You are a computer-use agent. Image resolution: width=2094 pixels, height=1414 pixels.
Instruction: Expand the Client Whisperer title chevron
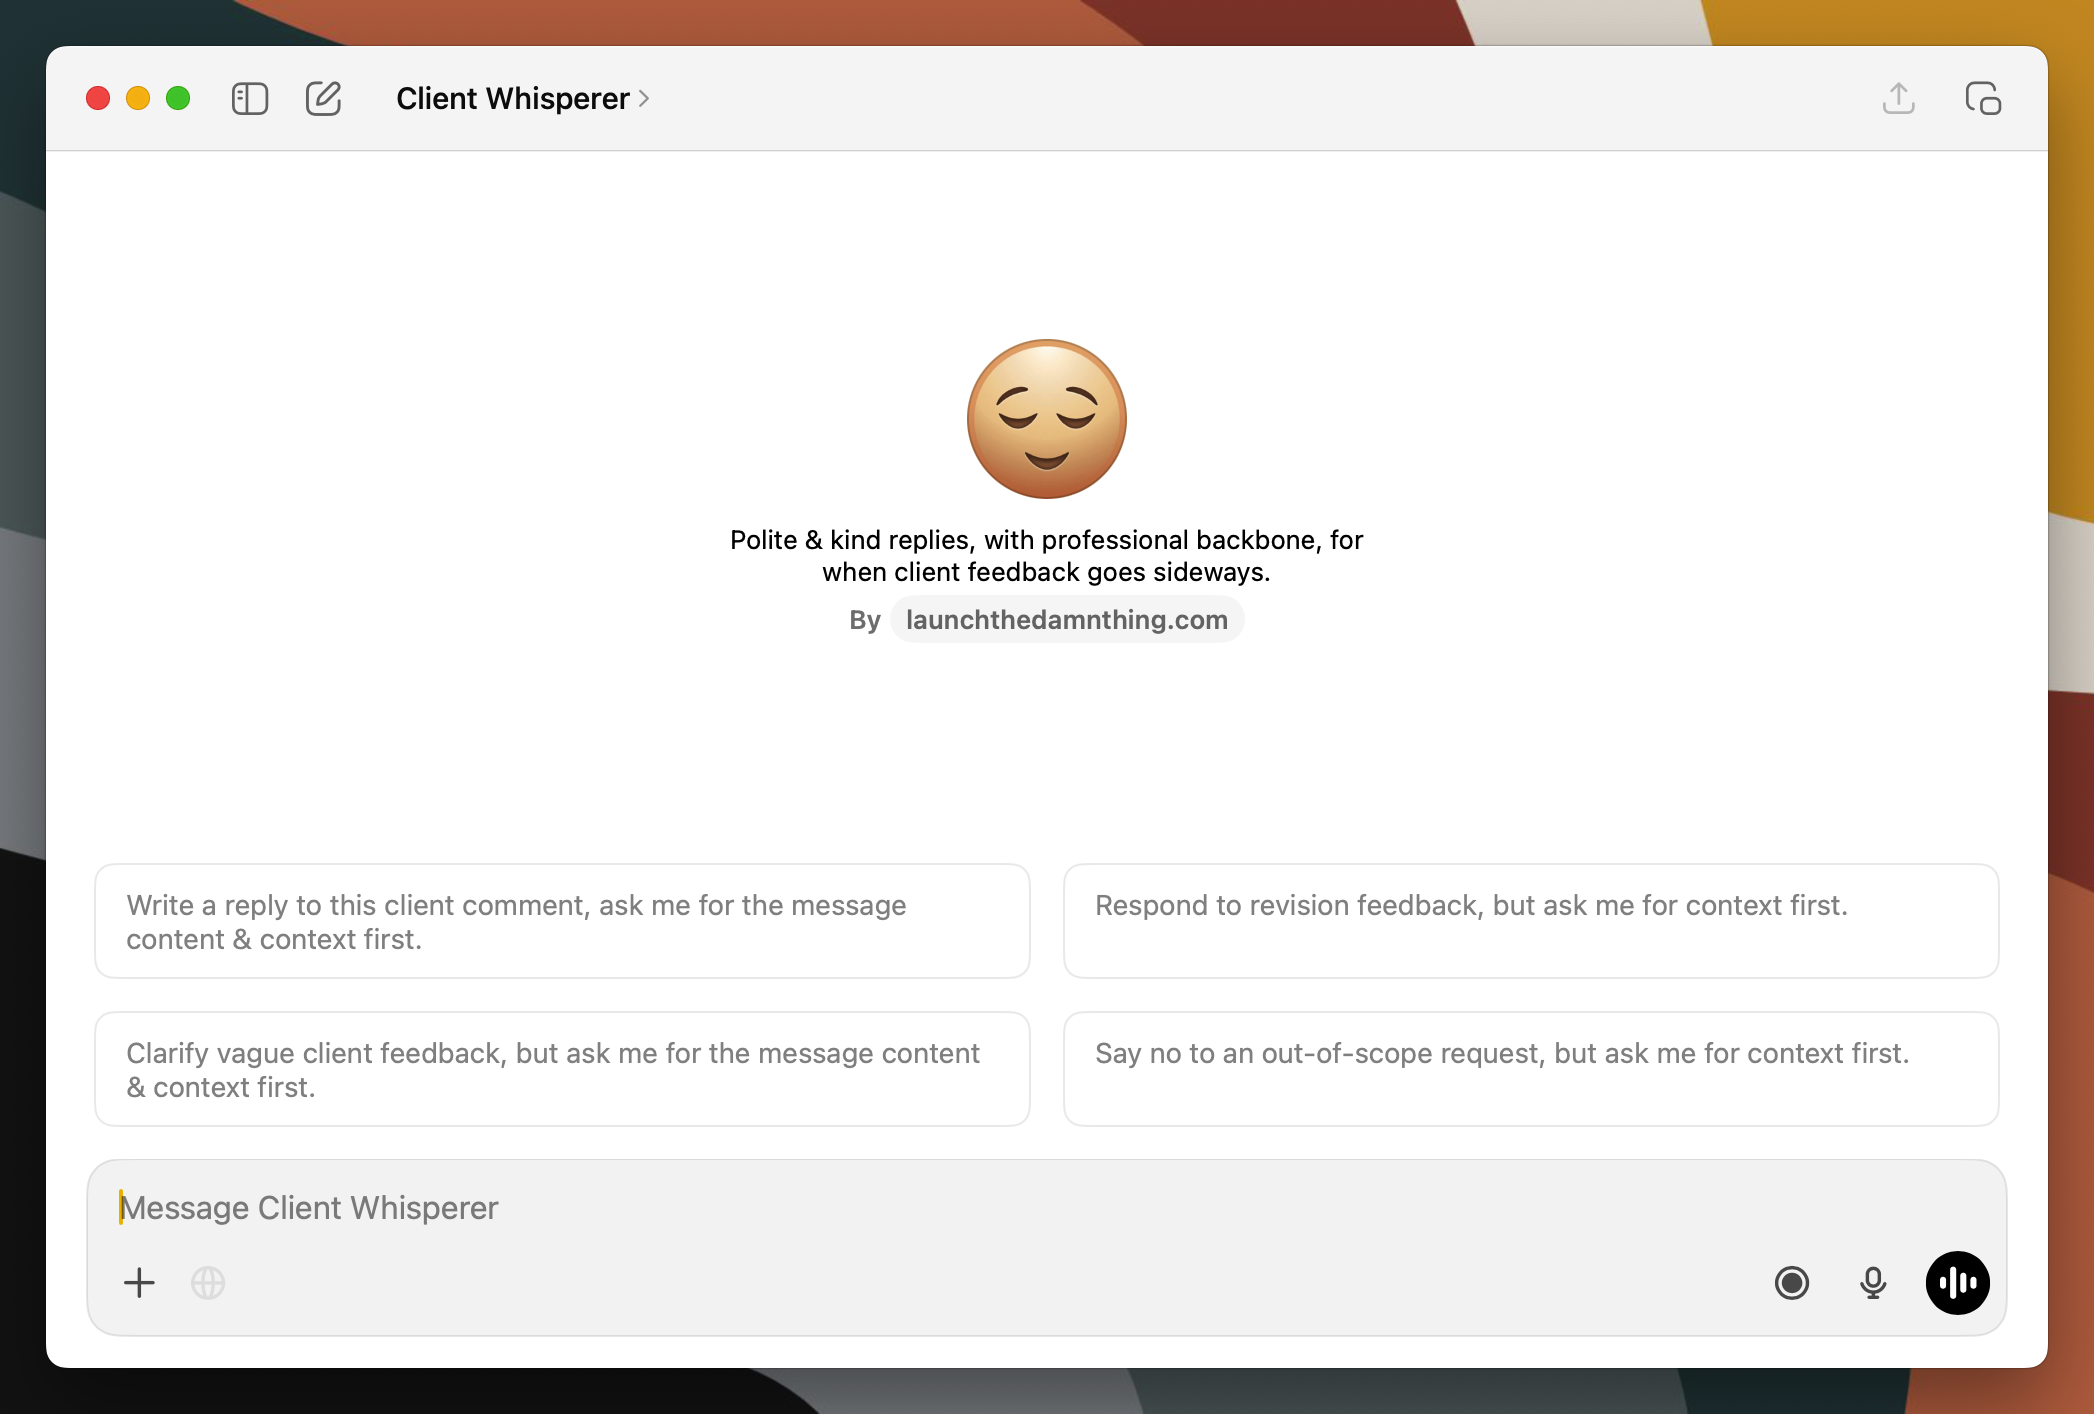[644, 99]
